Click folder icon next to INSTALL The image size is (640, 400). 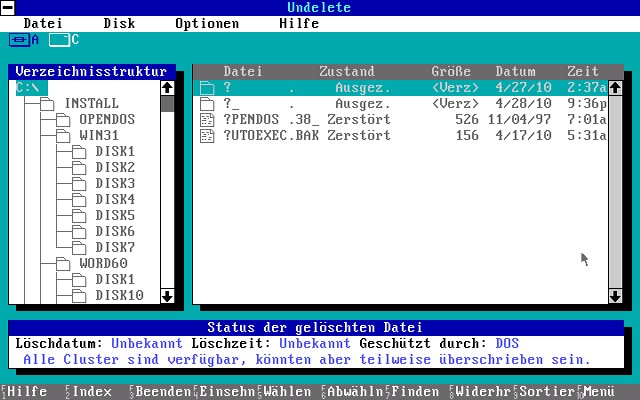click(x=48, y=104)
